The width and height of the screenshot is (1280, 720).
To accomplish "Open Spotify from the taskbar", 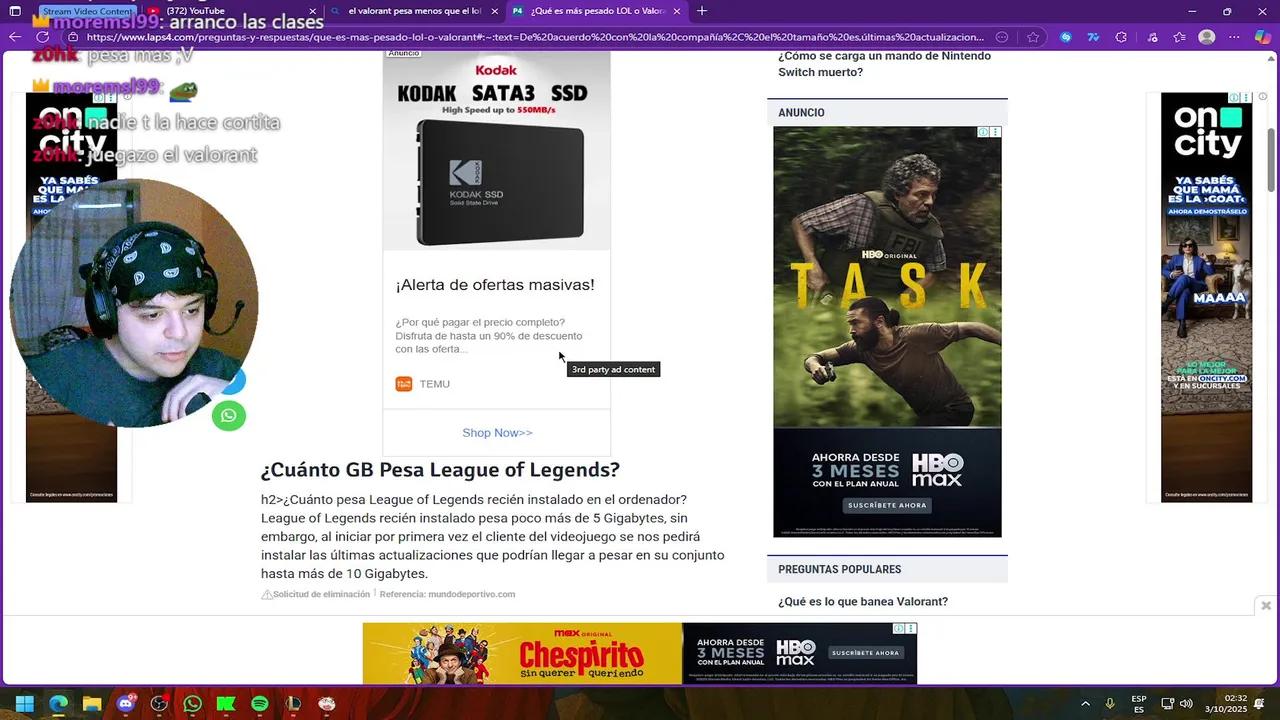I will coord(260,704).
